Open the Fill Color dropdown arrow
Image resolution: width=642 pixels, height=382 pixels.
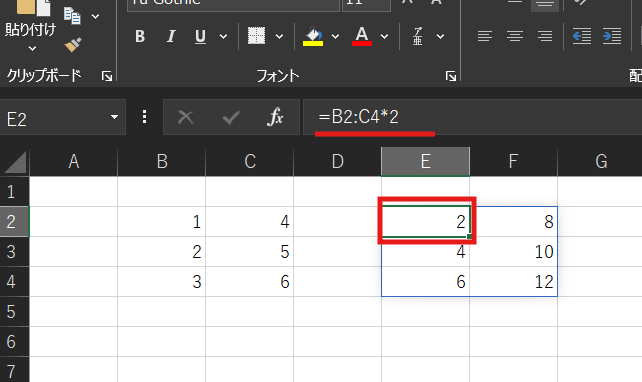click(x=335, y=36)
